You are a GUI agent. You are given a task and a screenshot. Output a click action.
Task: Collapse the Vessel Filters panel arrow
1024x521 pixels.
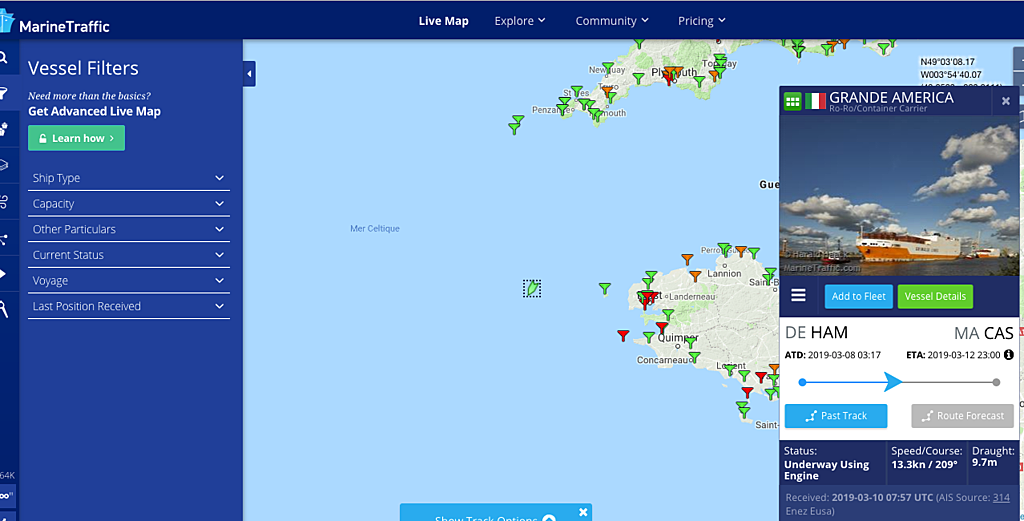click(249, 74)
